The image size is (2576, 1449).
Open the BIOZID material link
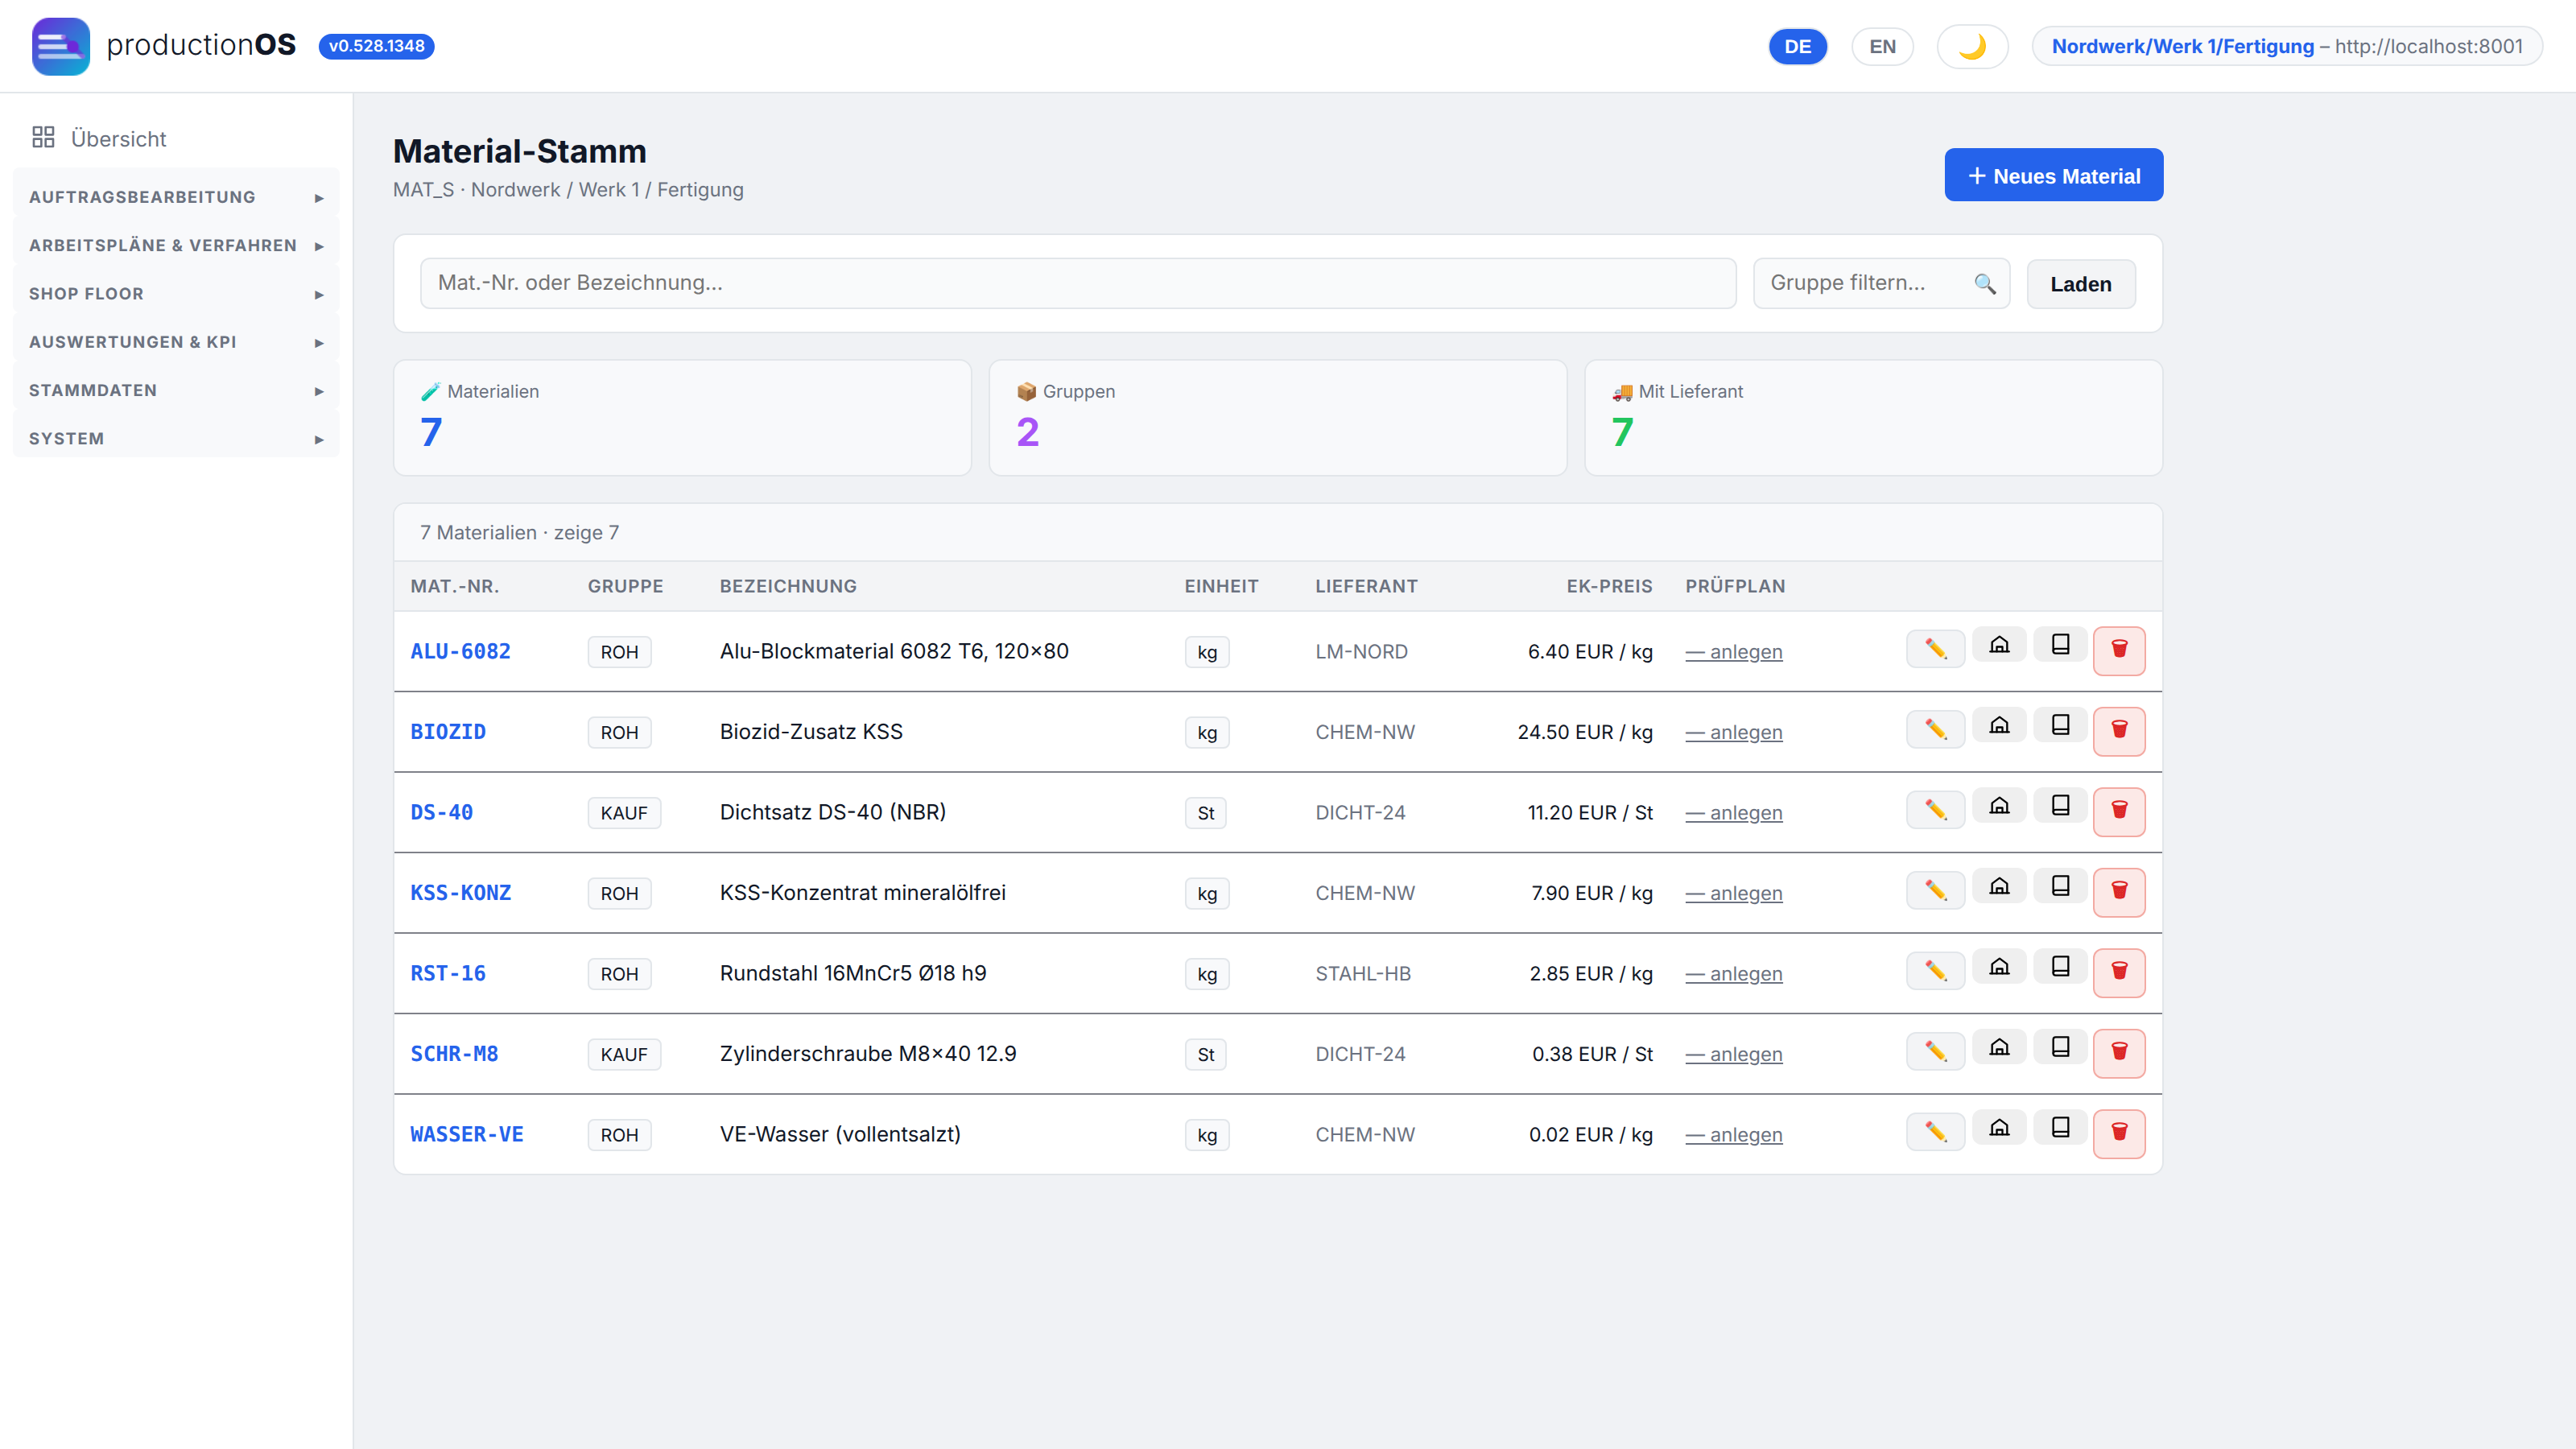pyautogui.click(x=447, y=732)
